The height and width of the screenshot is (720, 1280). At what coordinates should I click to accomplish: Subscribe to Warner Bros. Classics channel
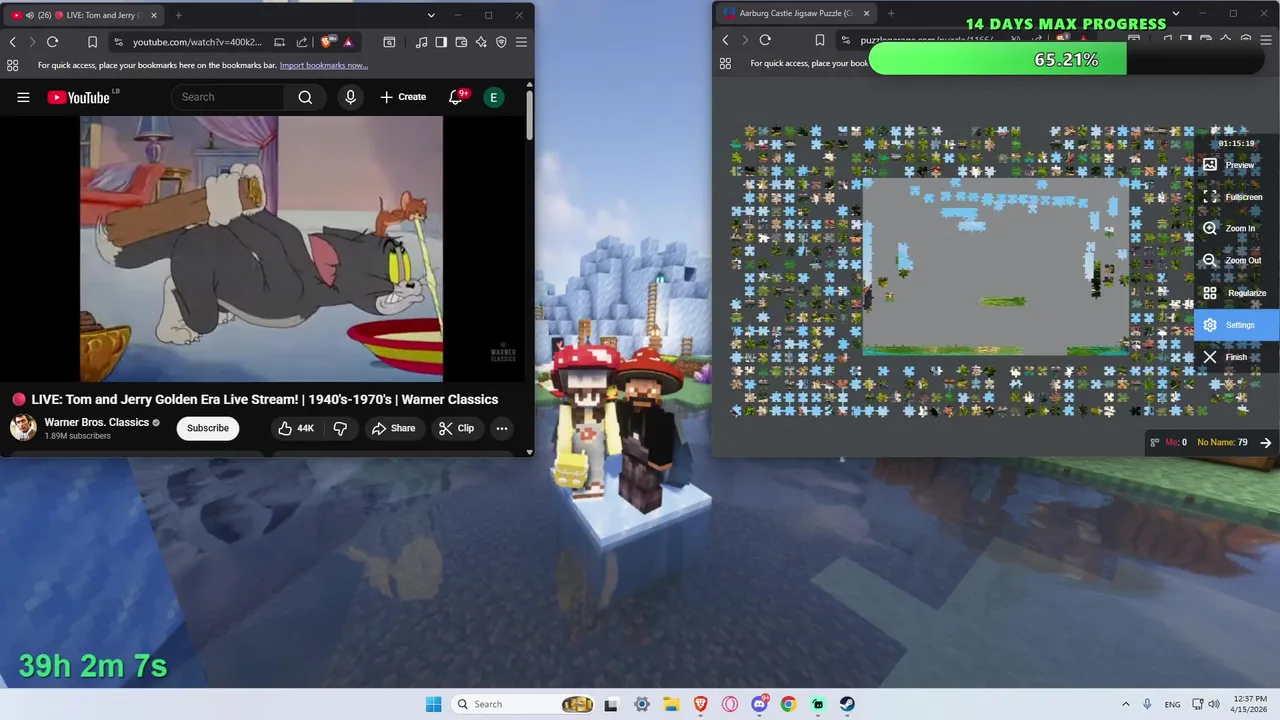coord(208,428)
